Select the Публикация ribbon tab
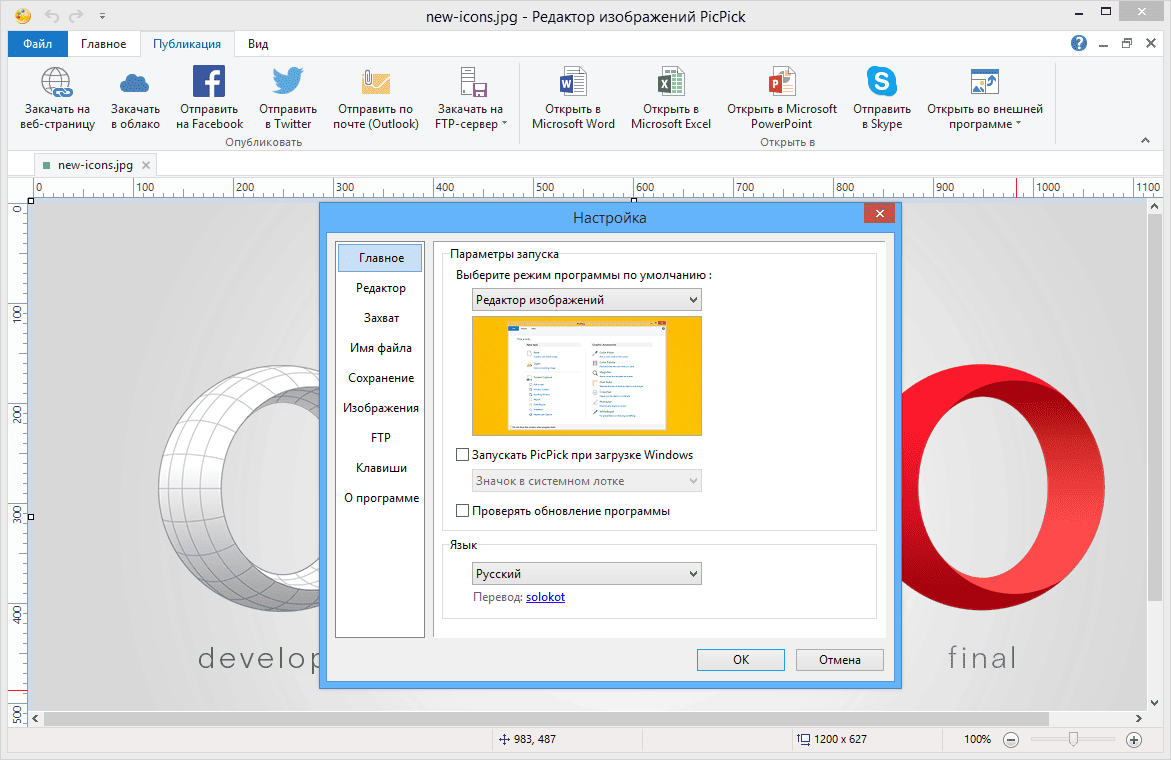 pos(187,44)
